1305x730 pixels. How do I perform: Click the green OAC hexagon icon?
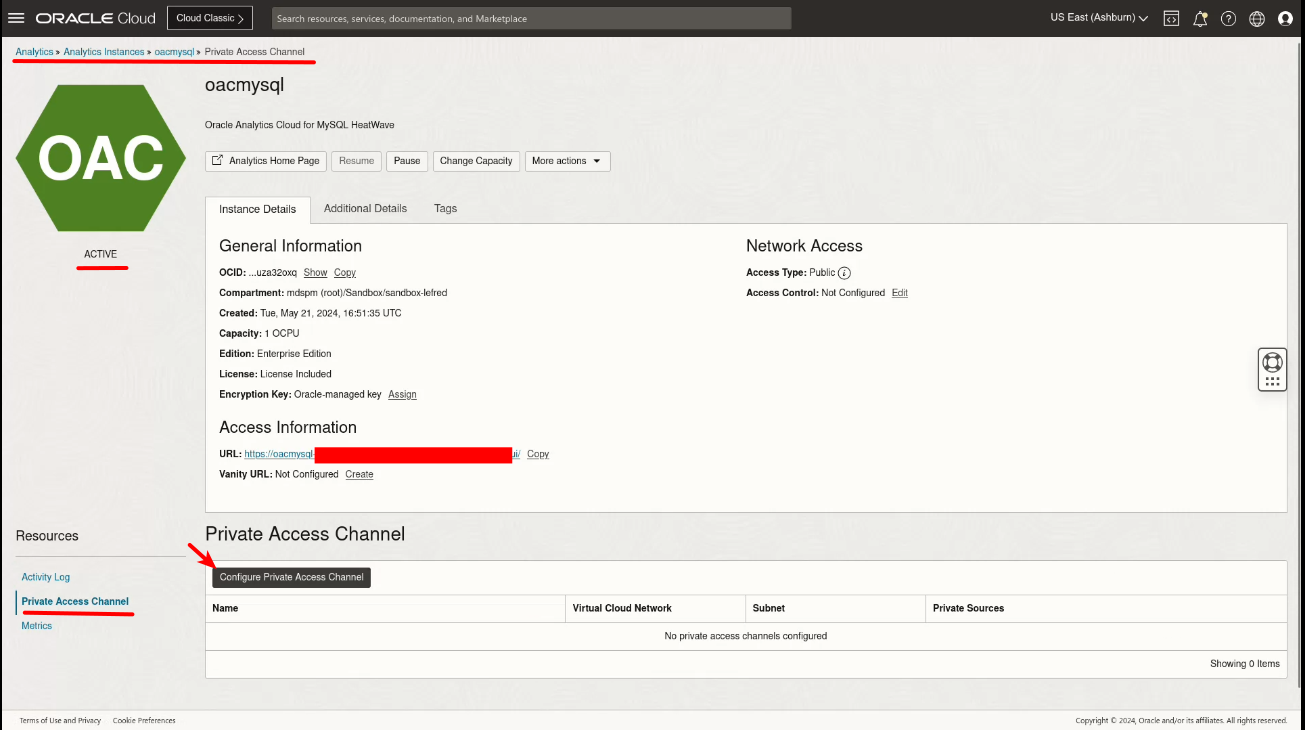click(x=100, y=158)
